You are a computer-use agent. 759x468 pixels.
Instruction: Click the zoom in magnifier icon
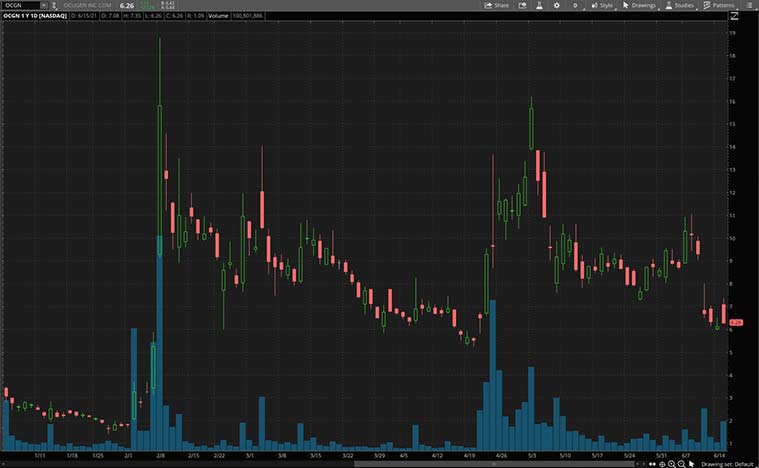tap(672, 464)
